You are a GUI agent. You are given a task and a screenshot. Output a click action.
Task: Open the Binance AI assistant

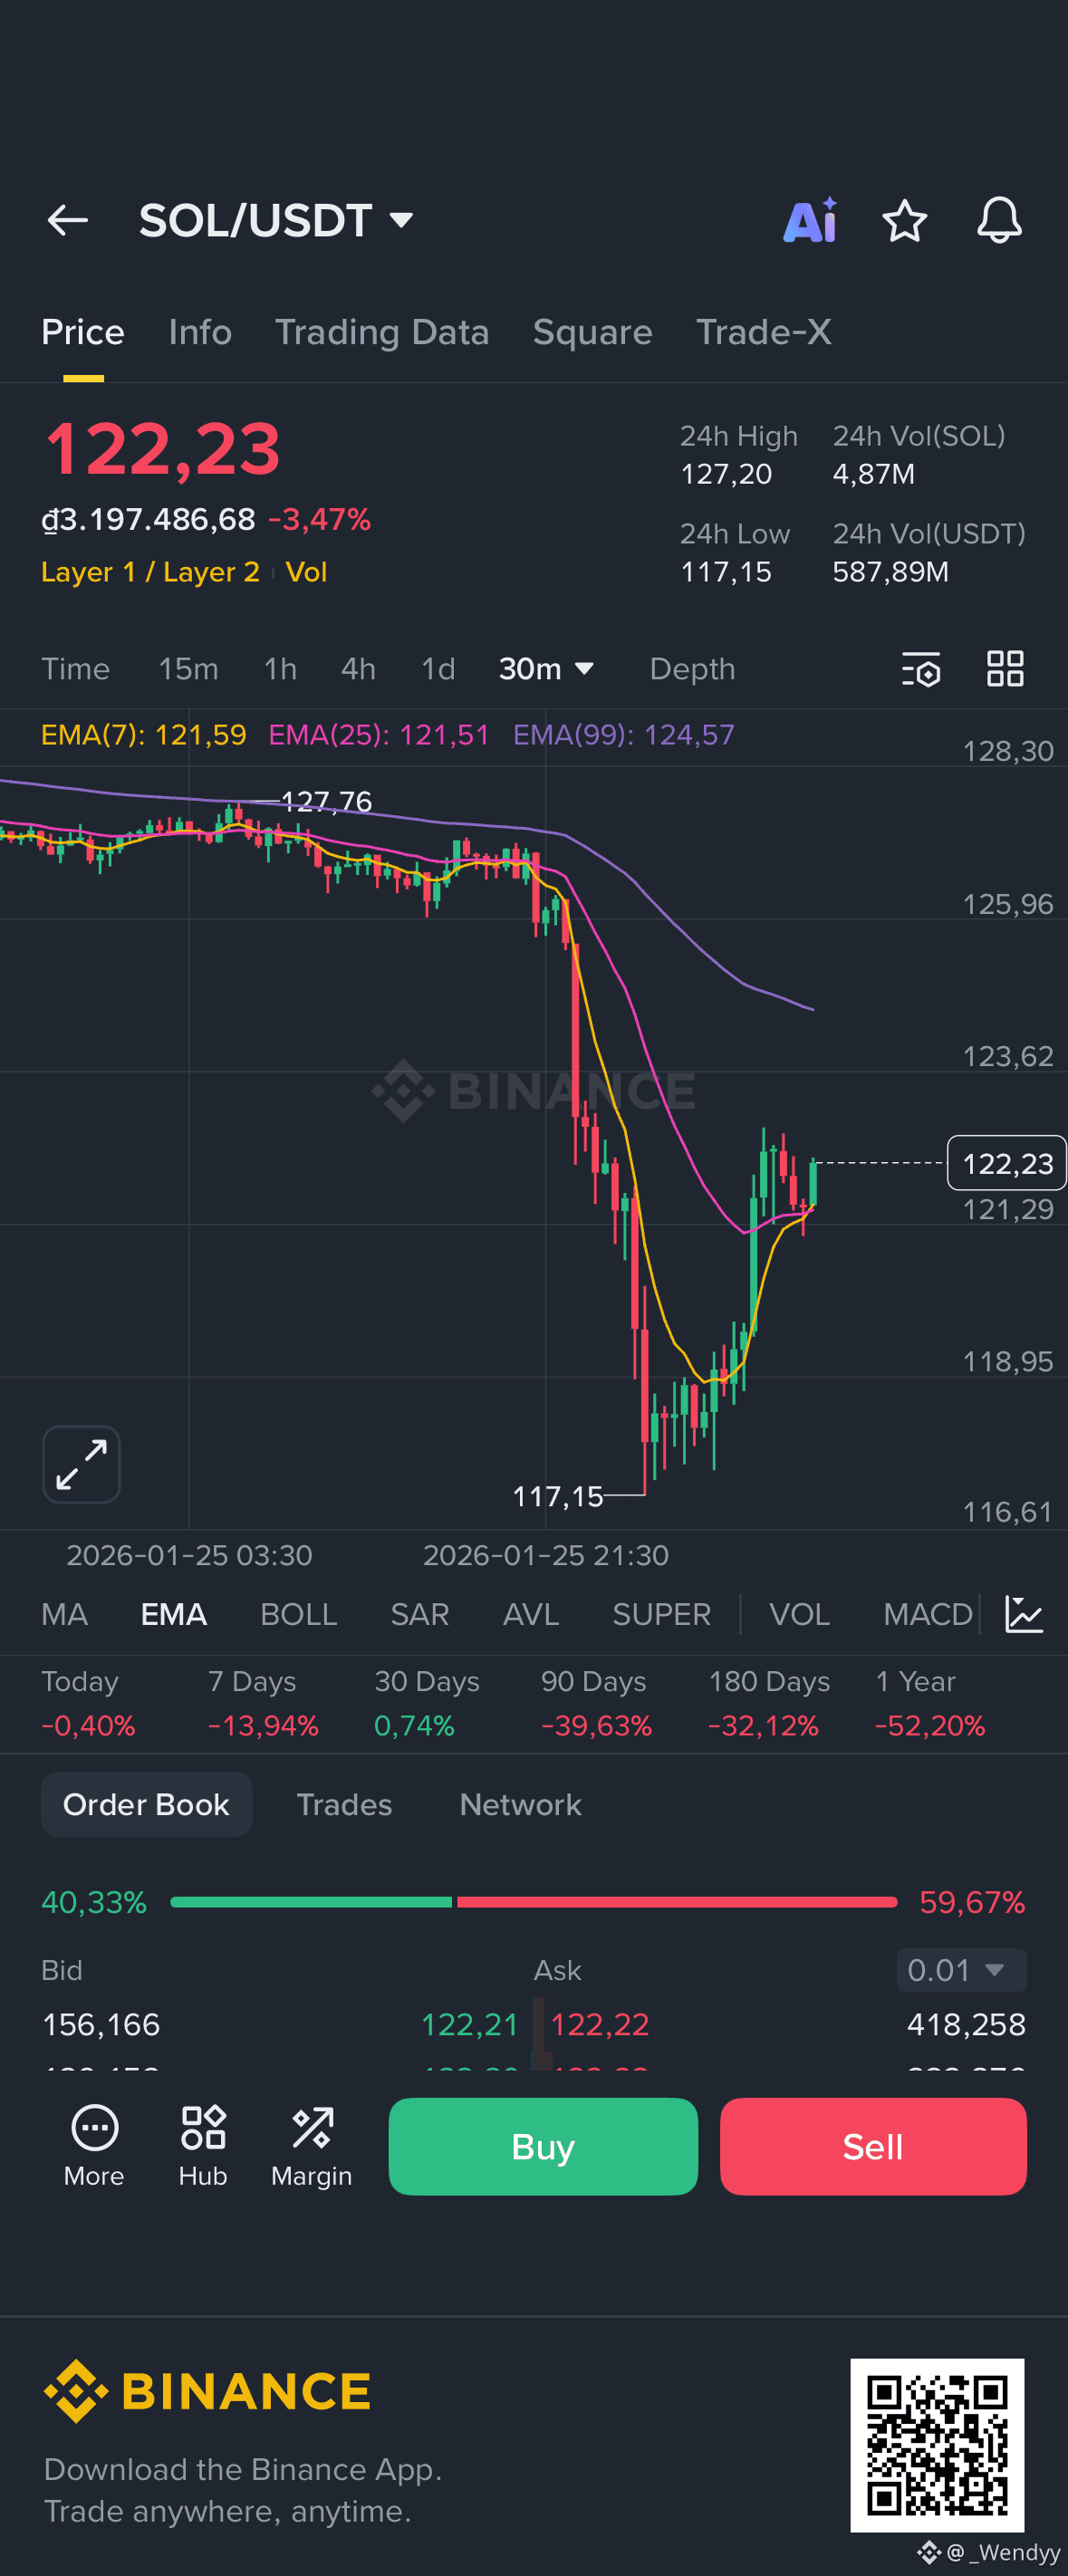(810, 221)
